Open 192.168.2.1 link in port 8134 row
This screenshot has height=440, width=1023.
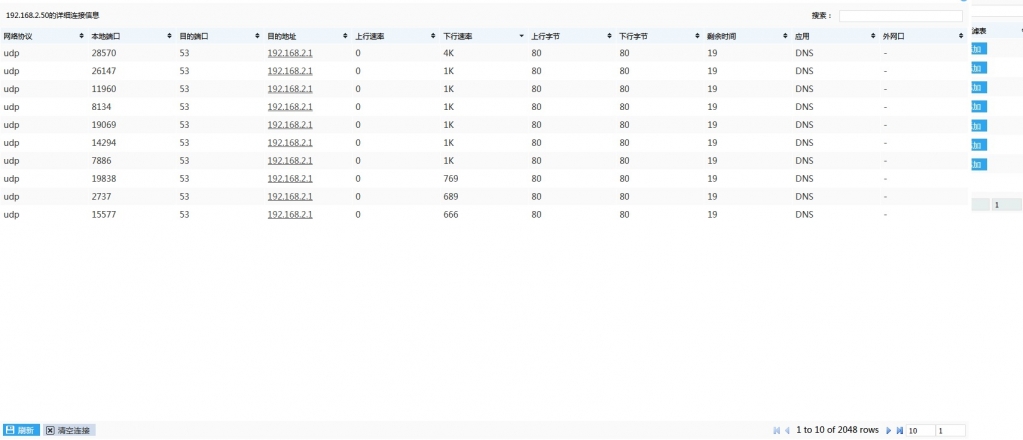290,106
